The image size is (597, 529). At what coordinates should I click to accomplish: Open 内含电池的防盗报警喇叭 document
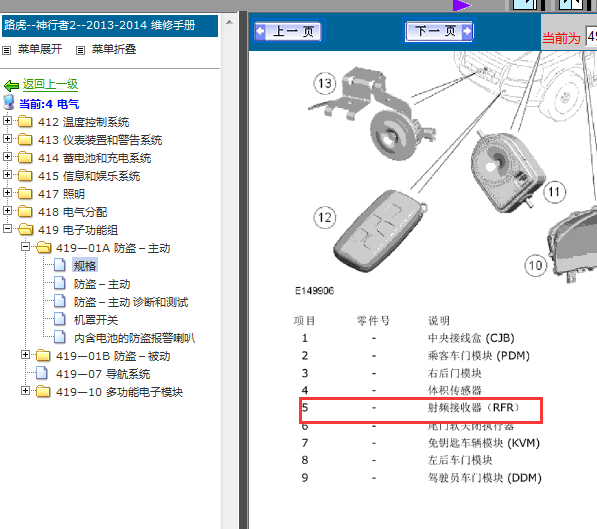134,338
